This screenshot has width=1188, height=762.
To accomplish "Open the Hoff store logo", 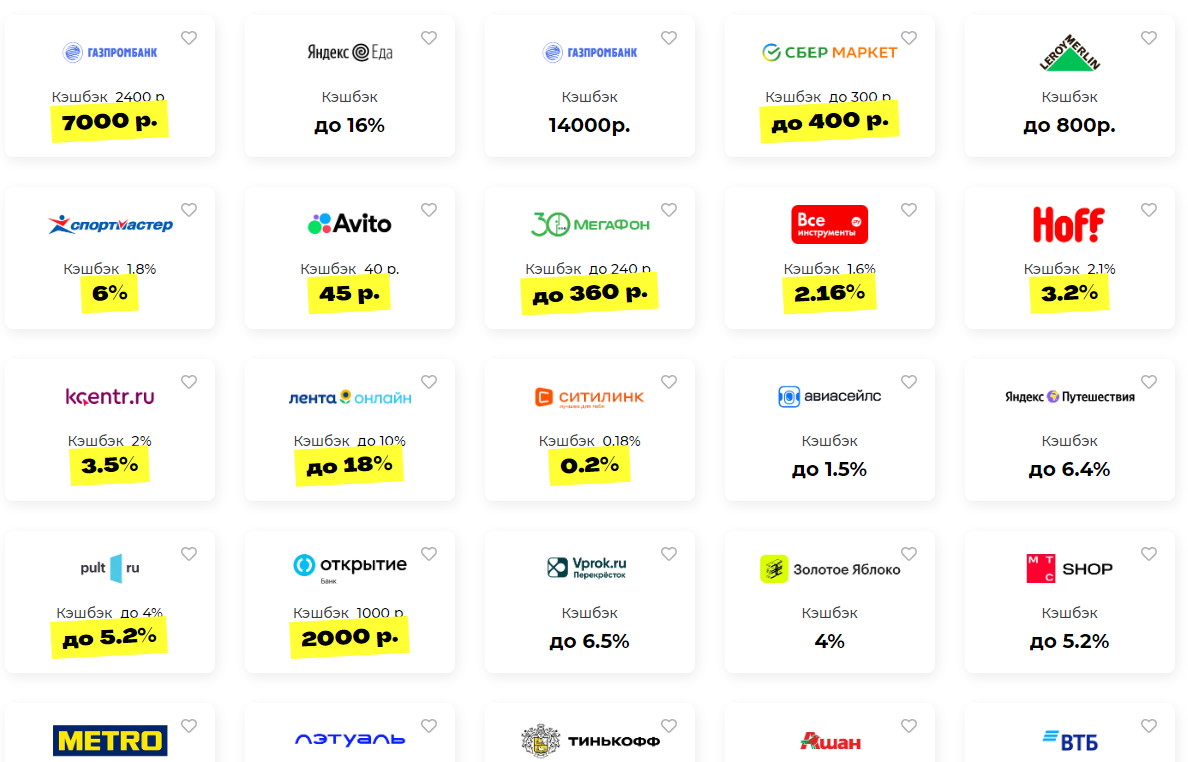I will click(x=1069, y=224).
